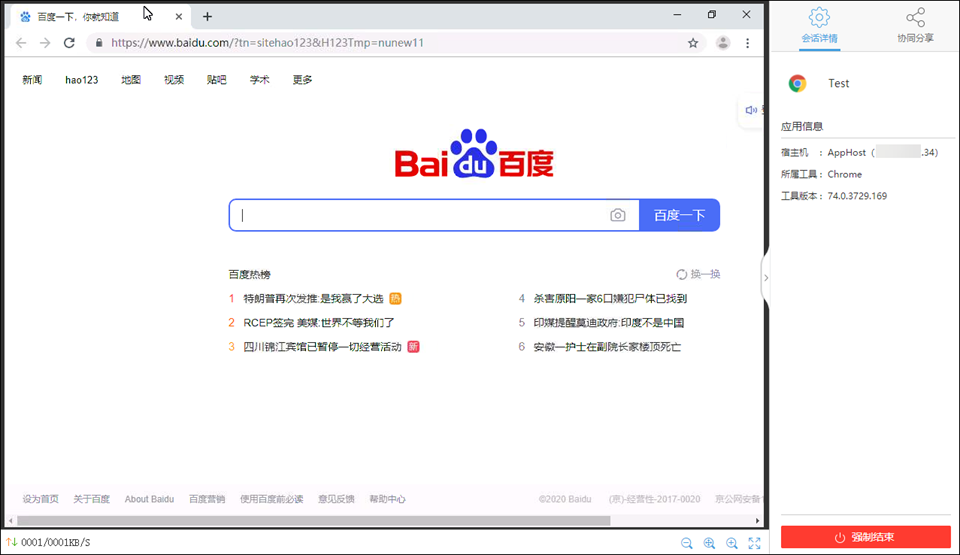Click the browser back arrow
960x555 pixels.
pos(20,43)
